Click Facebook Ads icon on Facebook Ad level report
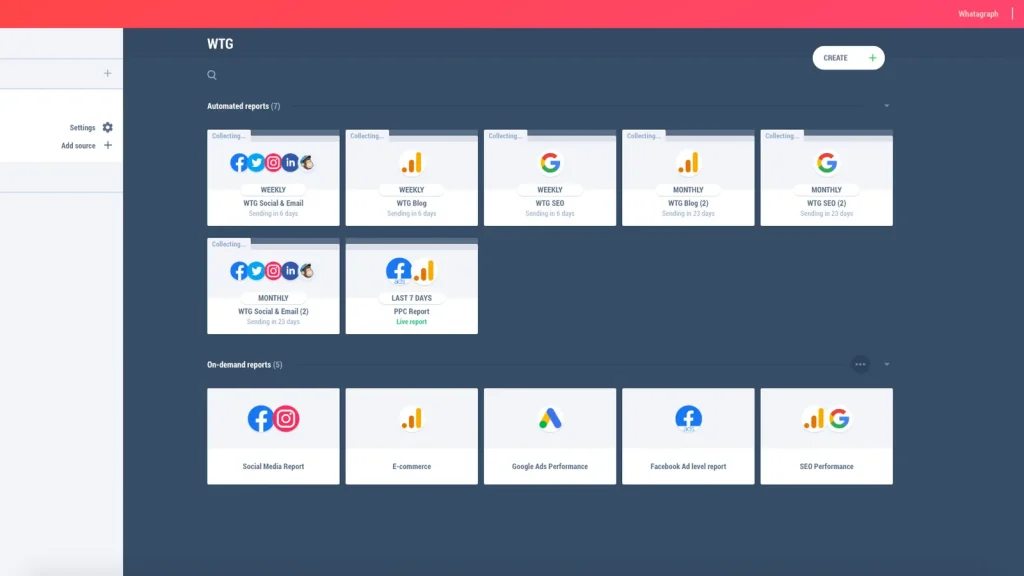 (688, 419)
